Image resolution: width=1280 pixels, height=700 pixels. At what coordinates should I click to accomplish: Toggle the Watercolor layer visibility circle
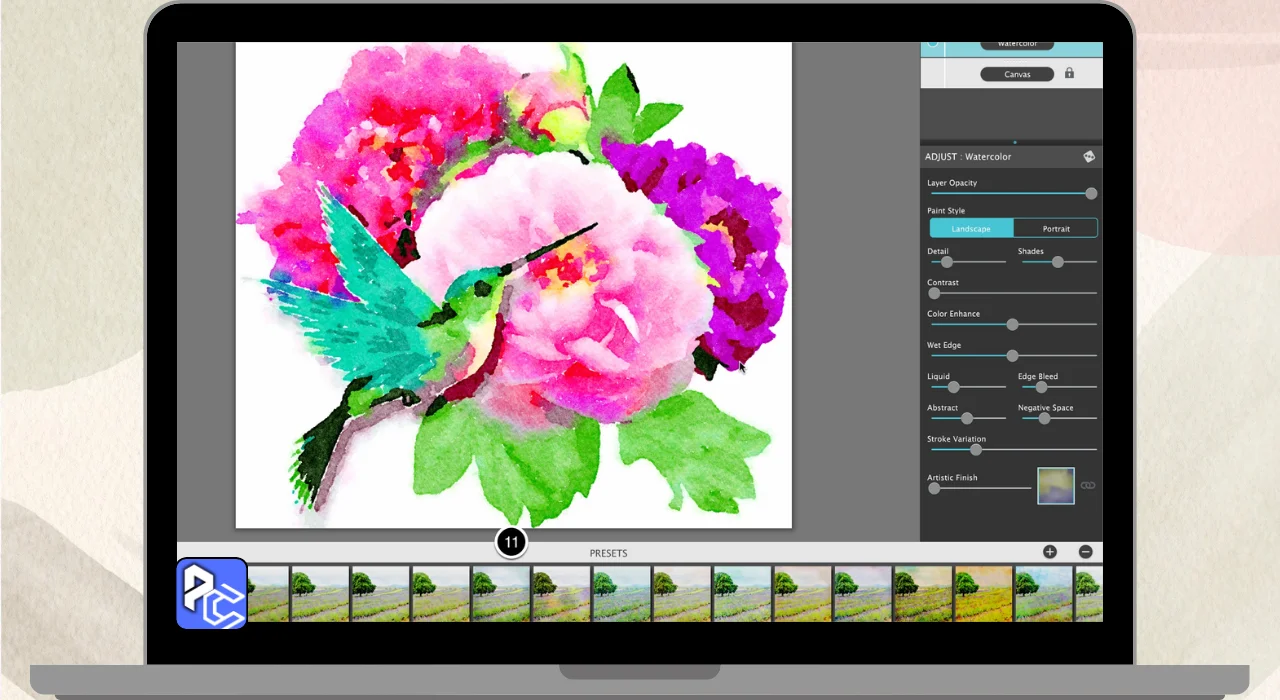pos(933,44)
